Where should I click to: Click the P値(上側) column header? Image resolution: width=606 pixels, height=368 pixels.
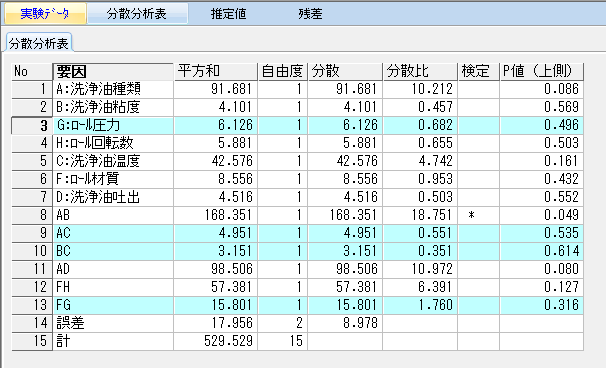click(541, 72)
